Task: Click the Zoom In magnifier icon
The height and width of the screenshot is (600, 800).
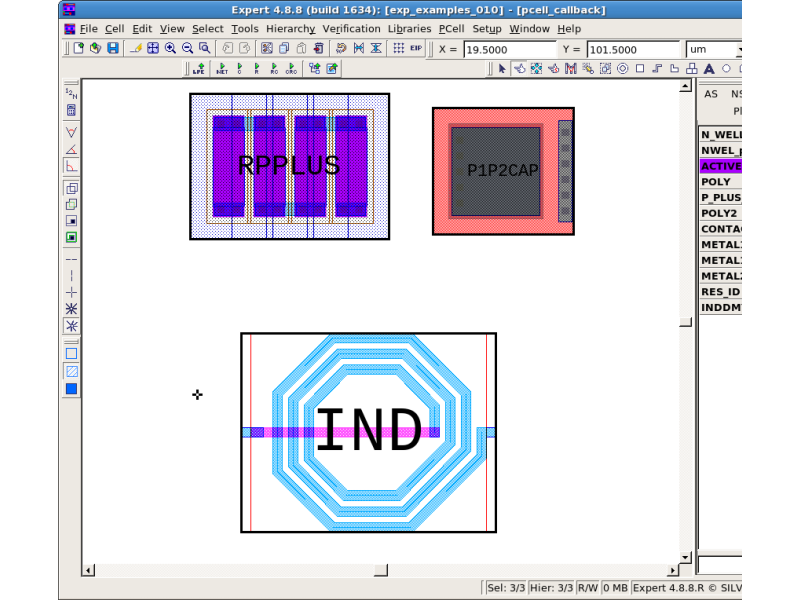Action: click(x=170, y=48)
